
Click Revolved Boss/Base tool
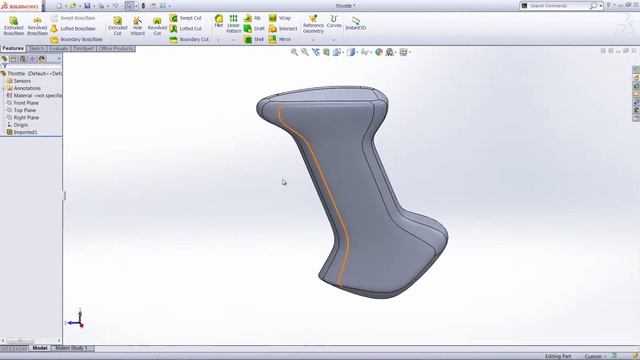(x=37, y=26)
